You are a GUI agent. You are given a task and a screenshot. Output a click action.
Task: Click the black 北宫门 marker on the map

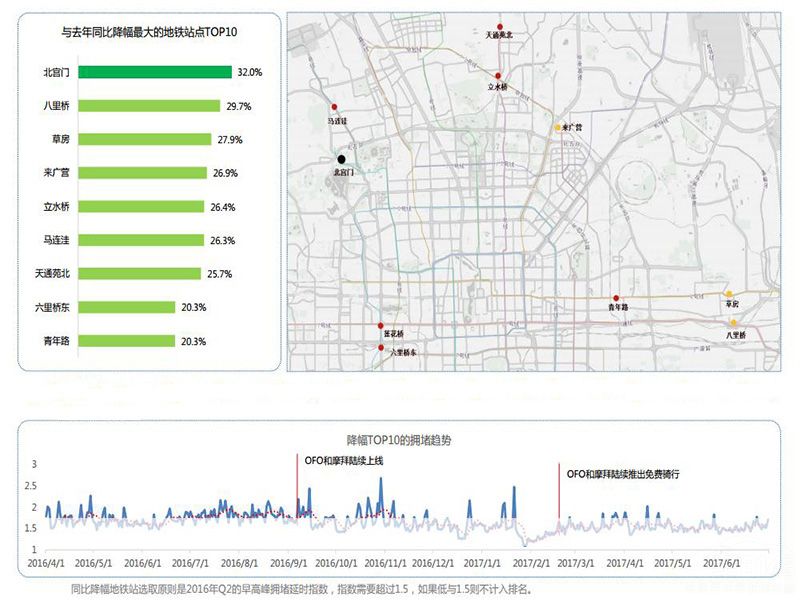point(342,159)
